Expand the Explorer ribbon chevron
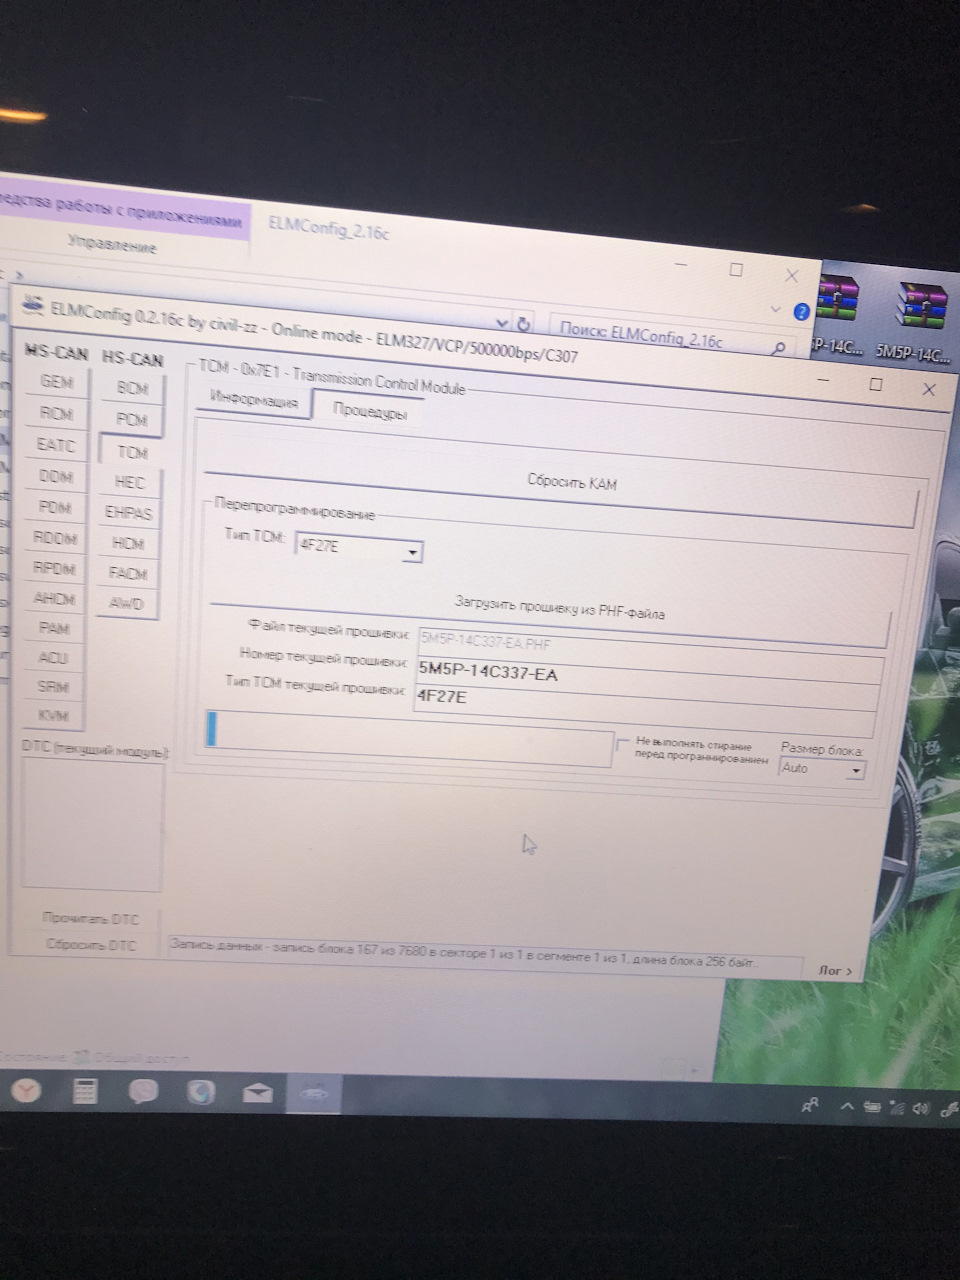960x1280 pixels. (x=776, y=309)
